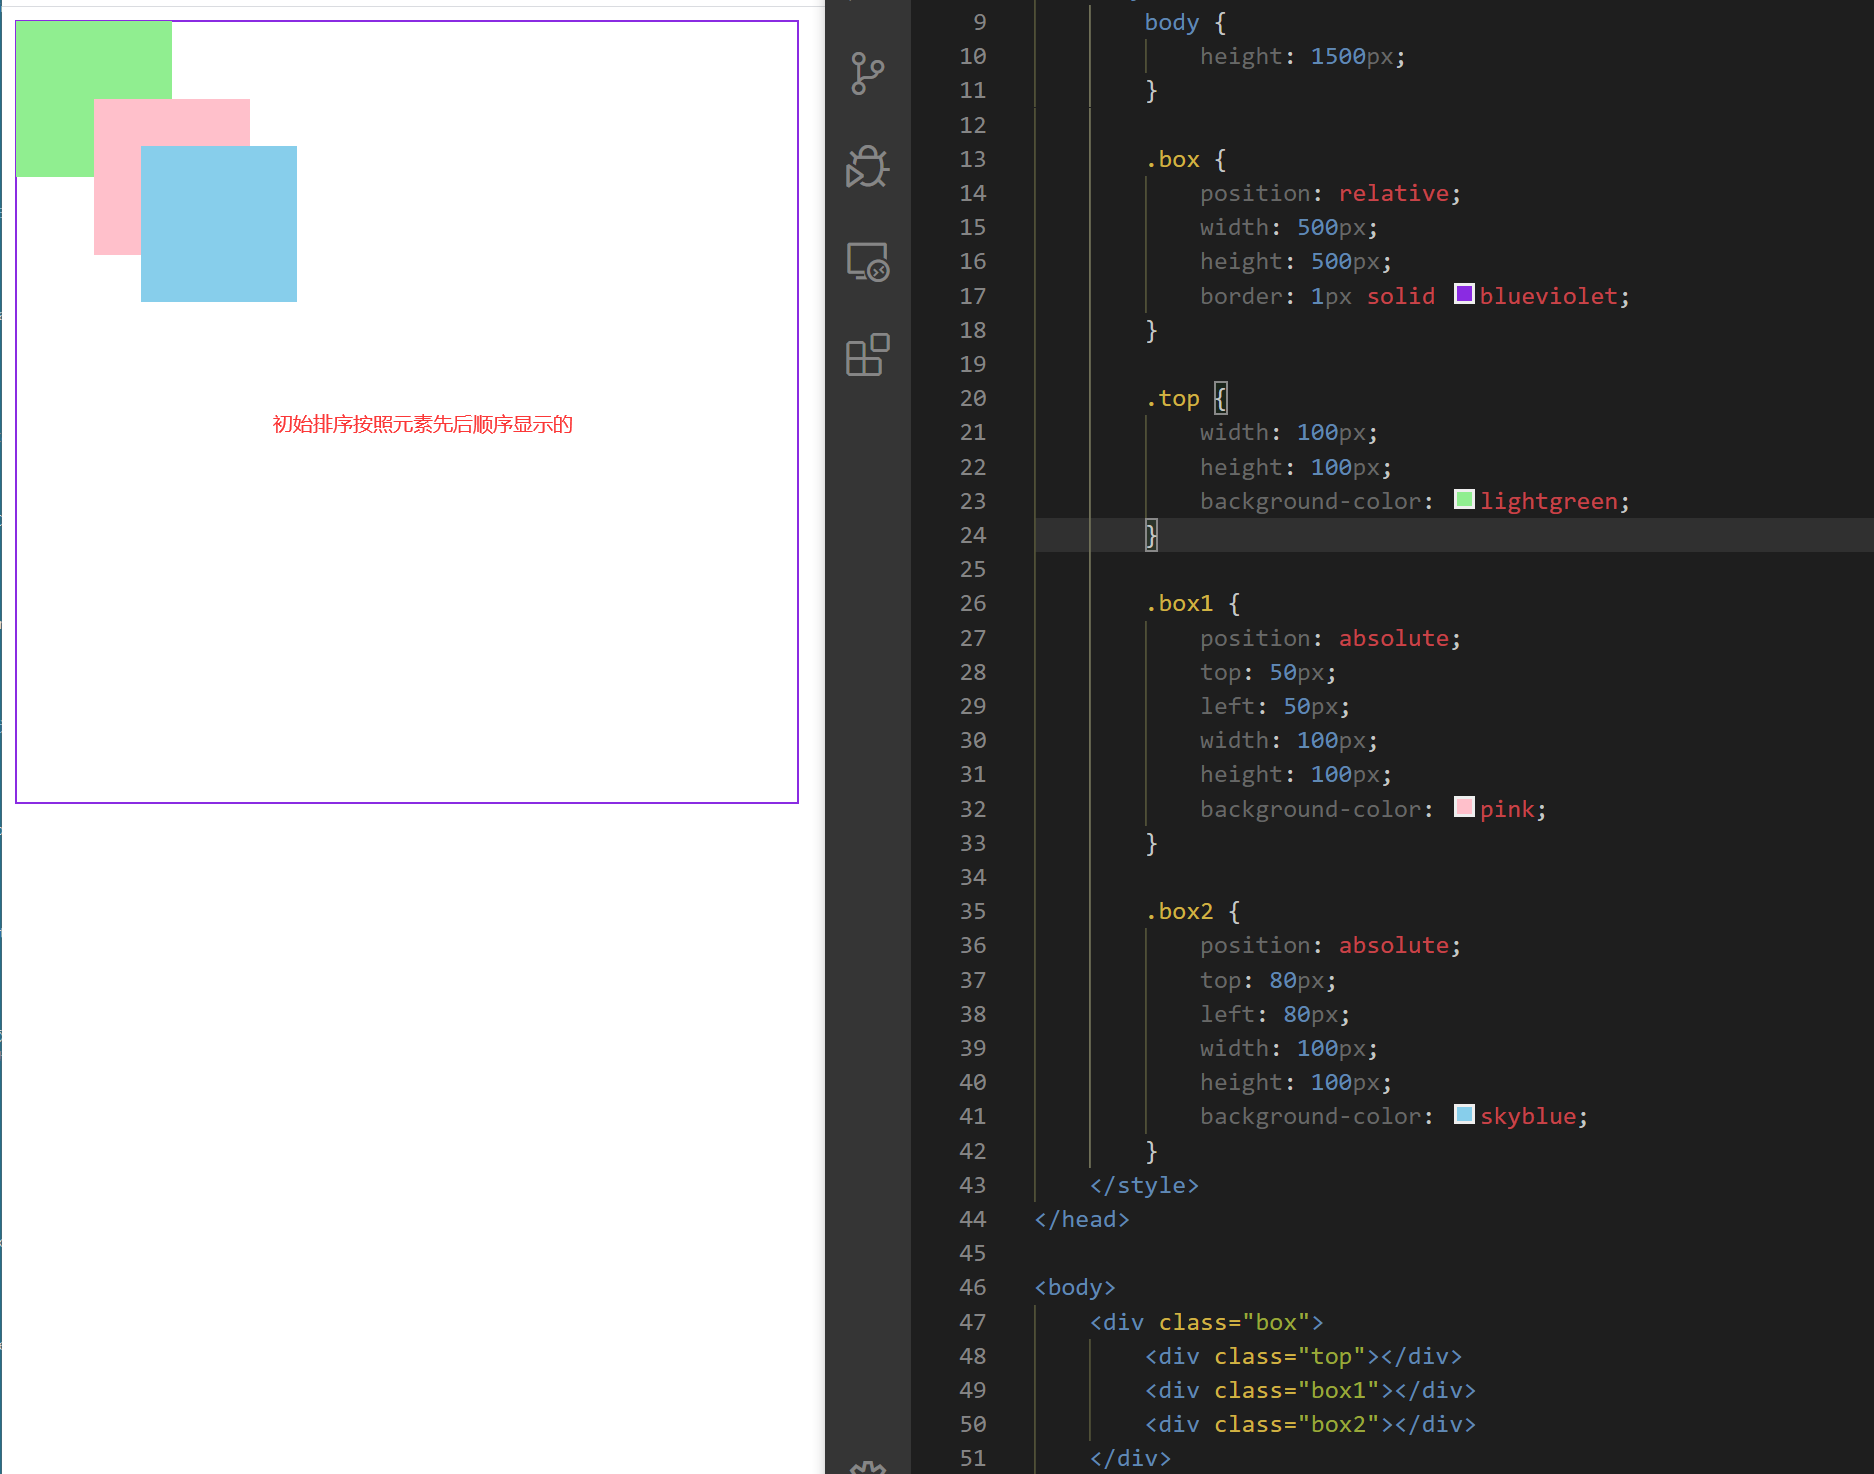Click the sky blue square in the preview
This screenshot has height=1474, width=1874.
(x=219, y=224)
